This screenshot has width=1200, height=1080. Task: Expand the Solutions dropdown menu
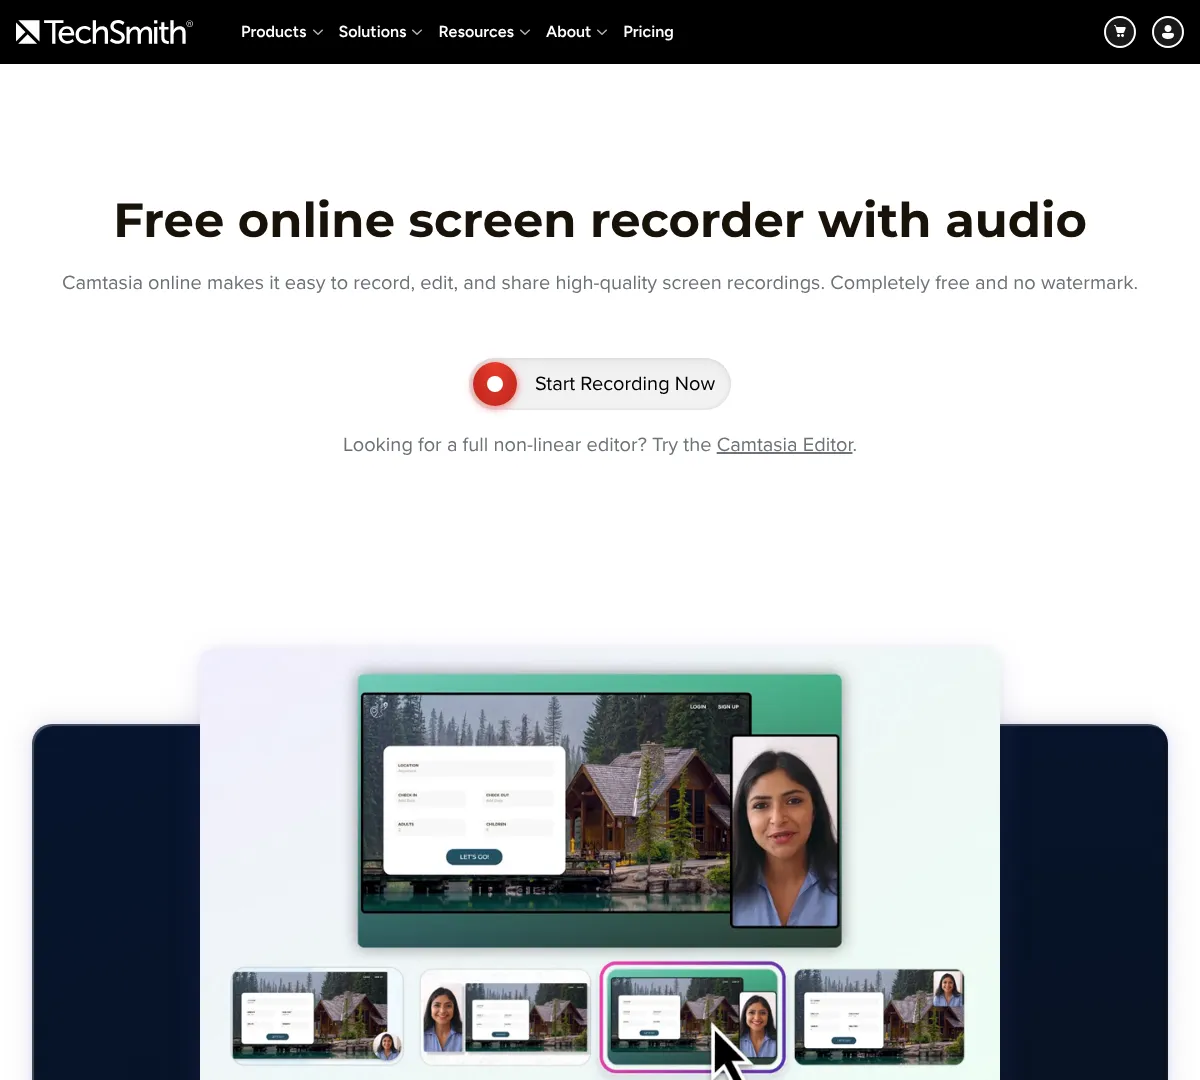[x=380, y=32]
